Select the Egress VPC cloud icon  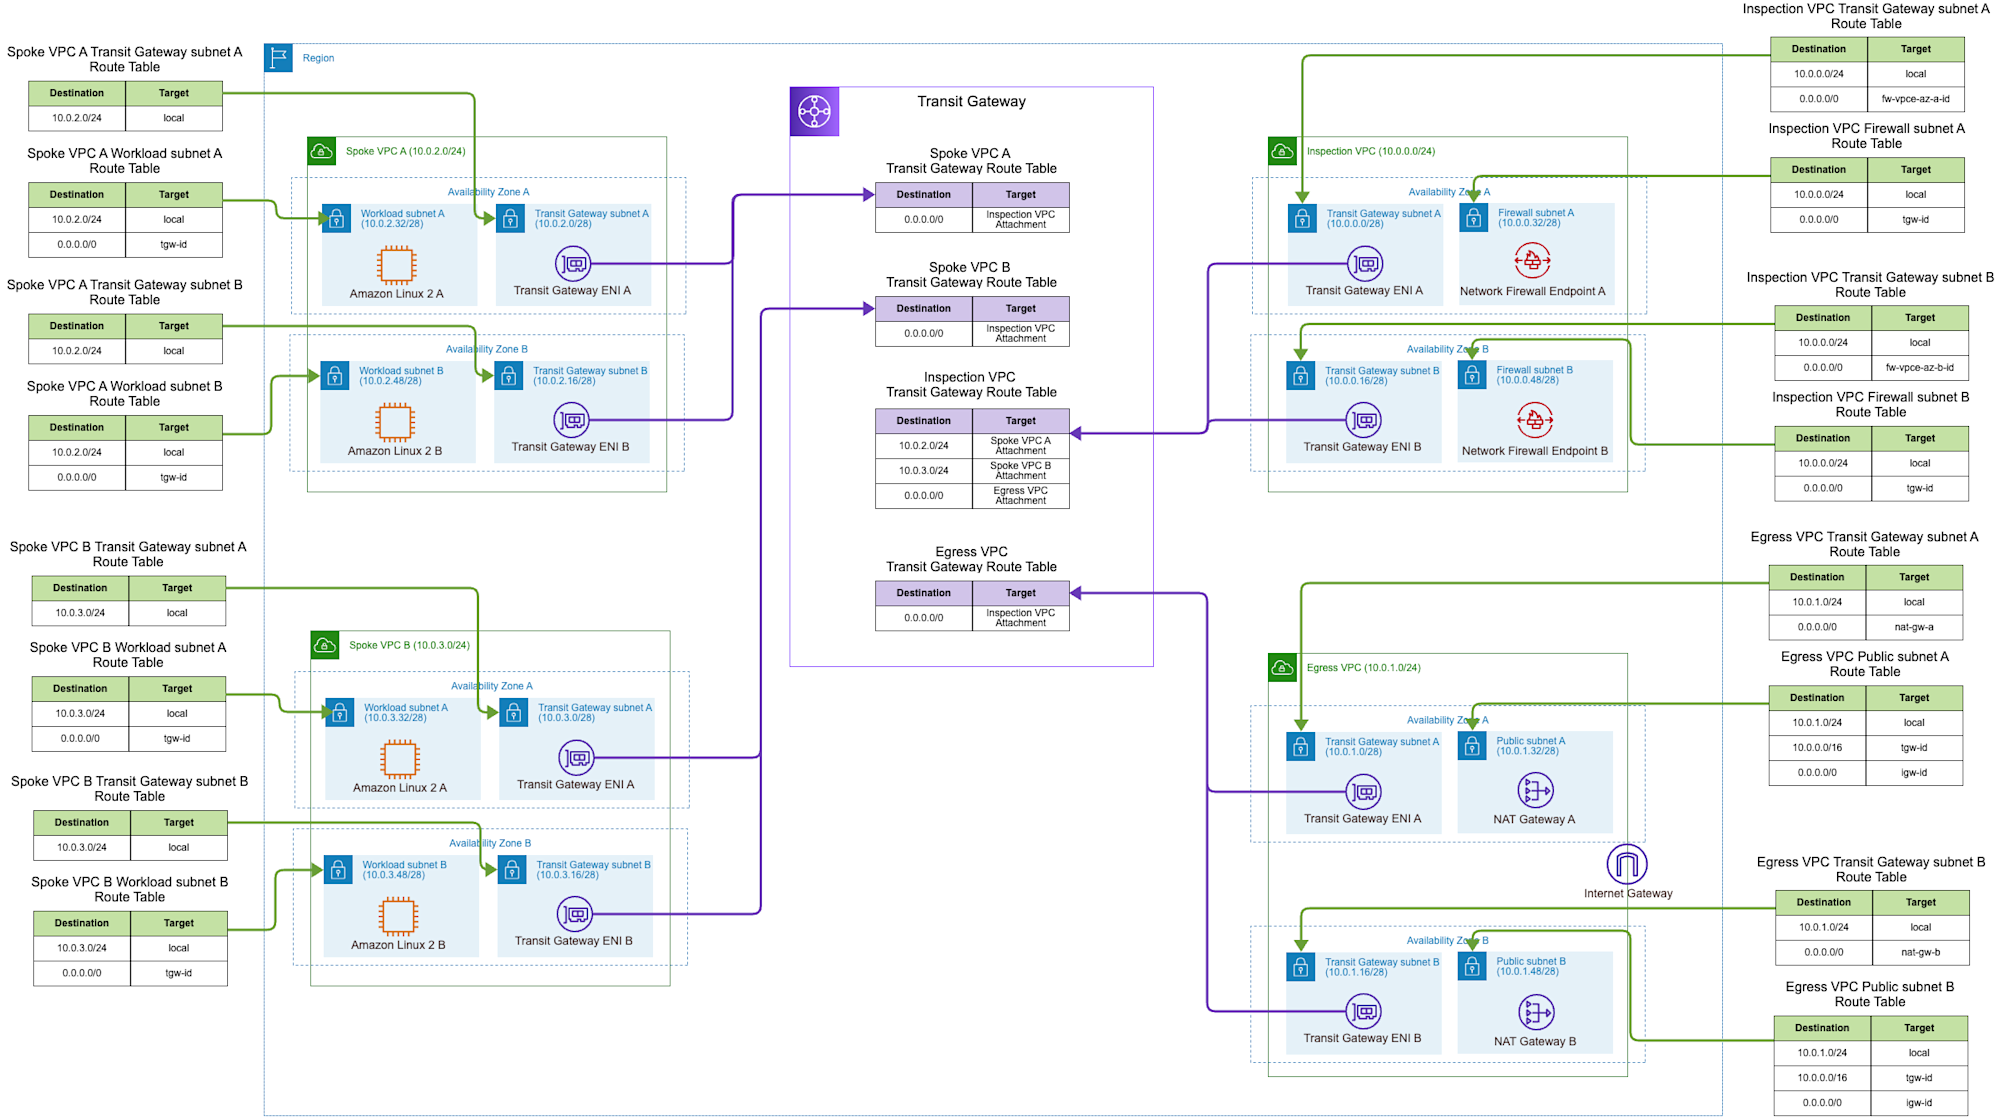coord(1281,667)
